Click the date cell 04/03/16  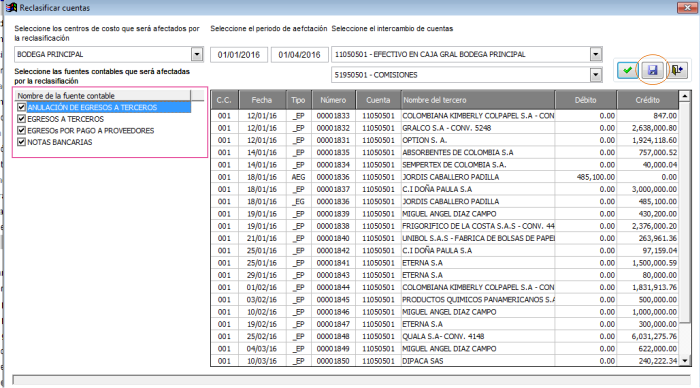click(262, 349)
